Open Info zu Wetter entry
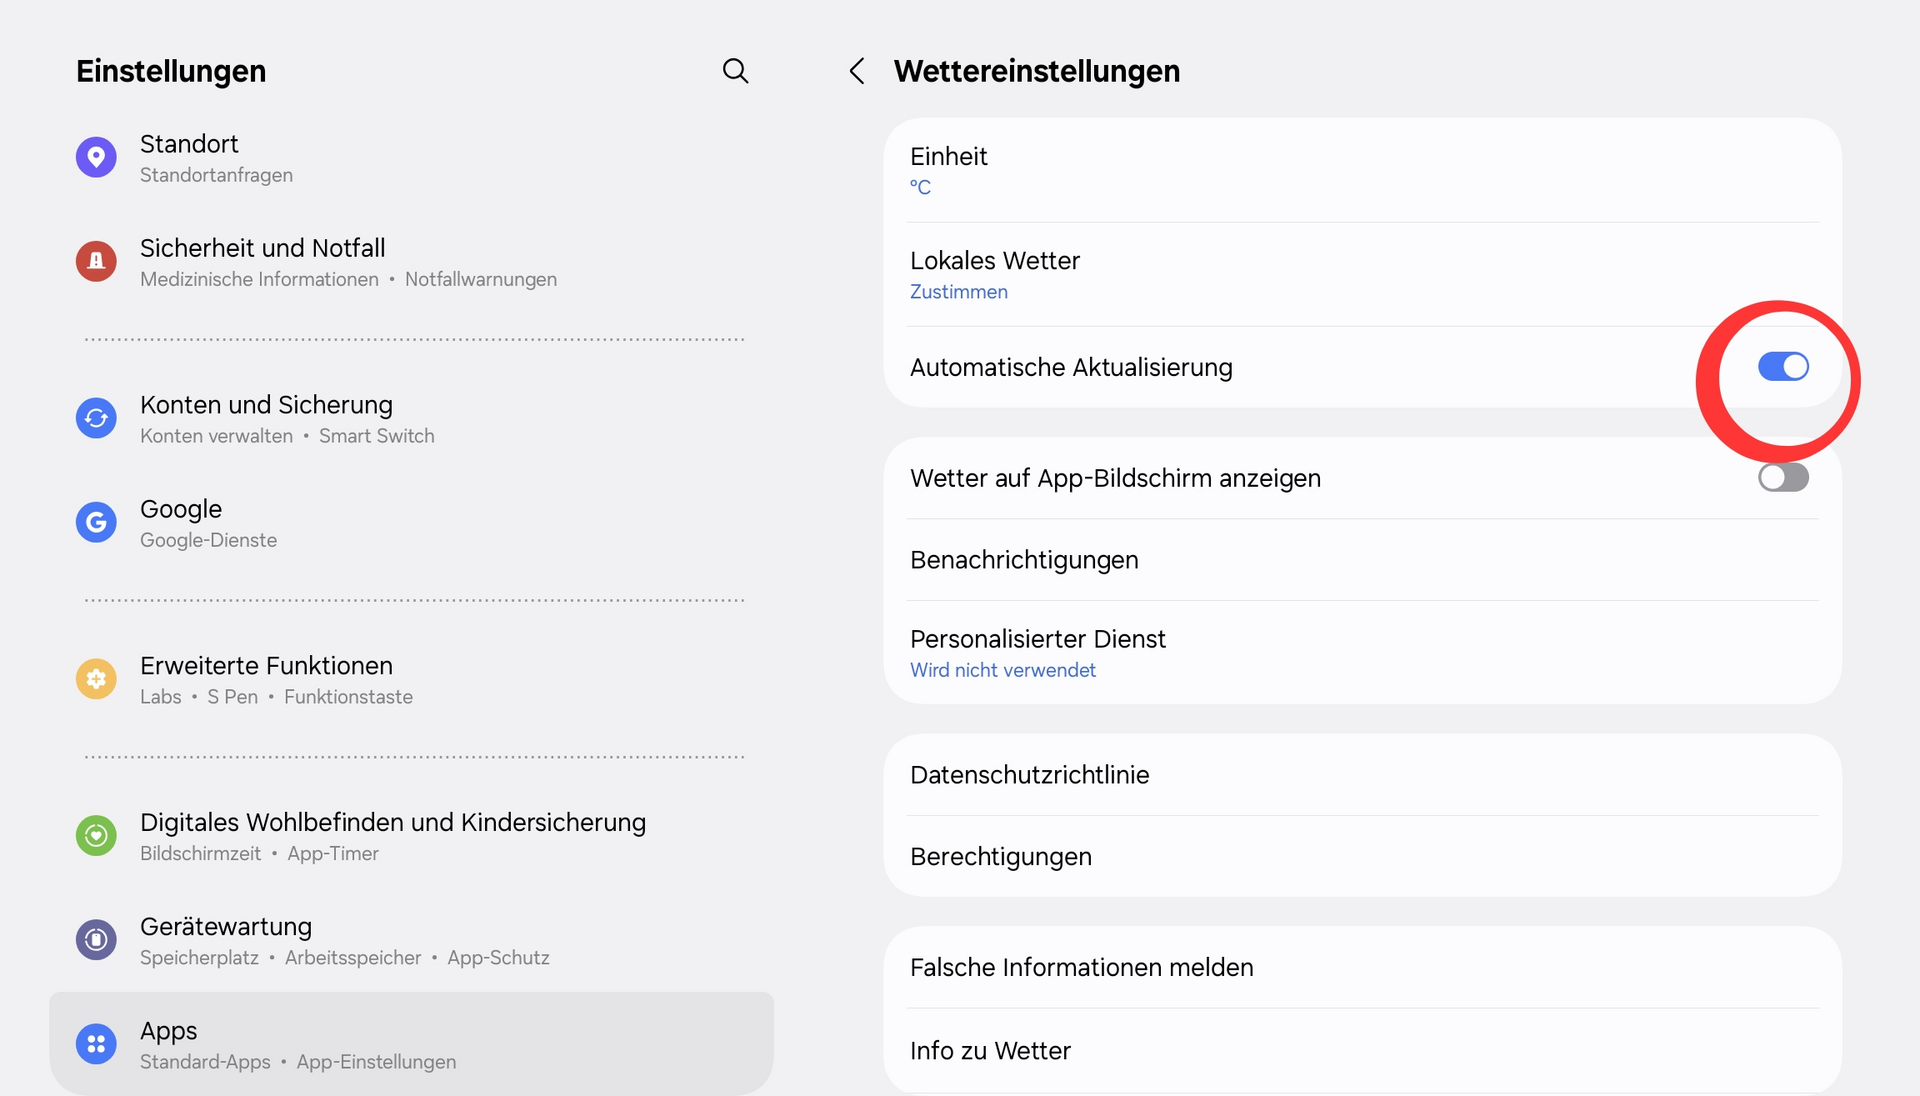Viewport: 1920px width, 1096px height. point(1362,1051)
